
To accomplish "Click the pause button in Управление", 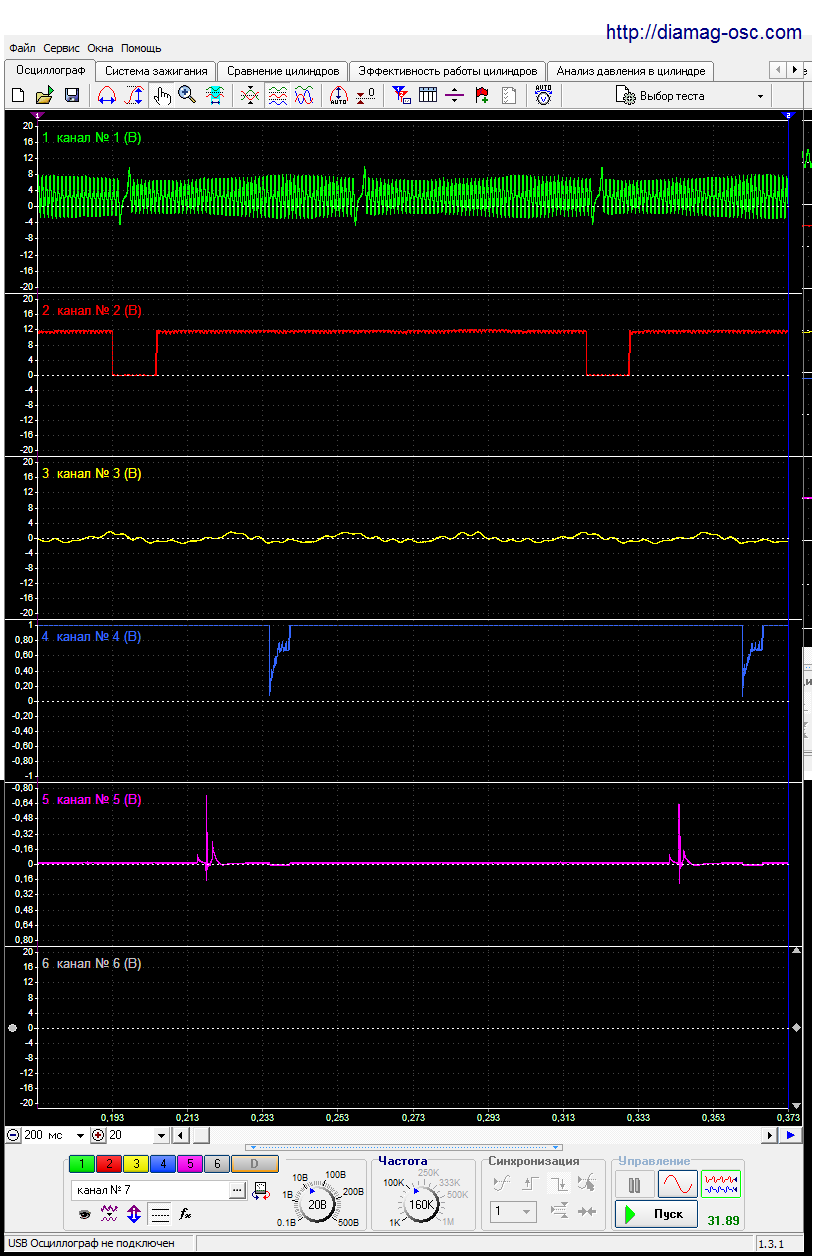I will pos(634,1185).
